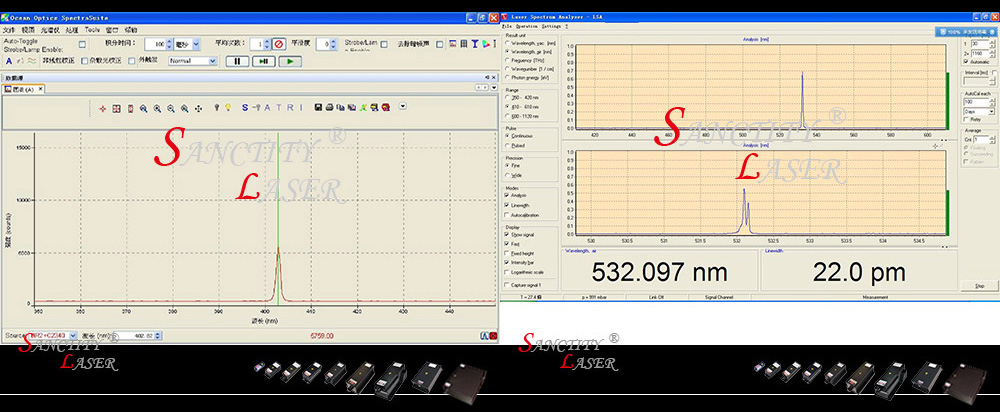Open the Source dropdown at bottom of SpectraSuite
This screenshot has height=412, width=1000.
click(73, 335)
